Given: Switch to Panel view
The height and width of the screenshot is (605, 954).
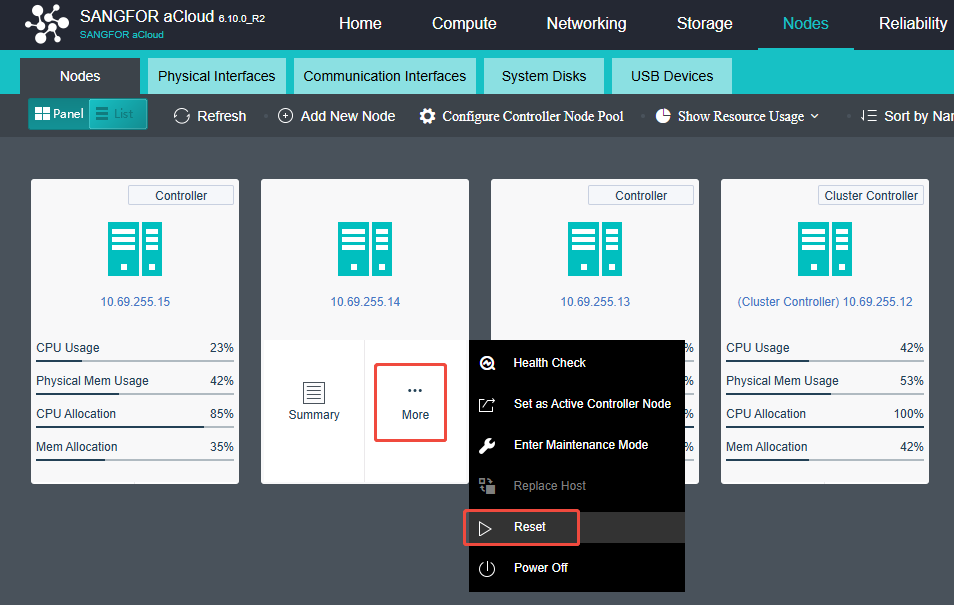Looking at the screenshot, I should pyautogui.click(x=59, y=114).
